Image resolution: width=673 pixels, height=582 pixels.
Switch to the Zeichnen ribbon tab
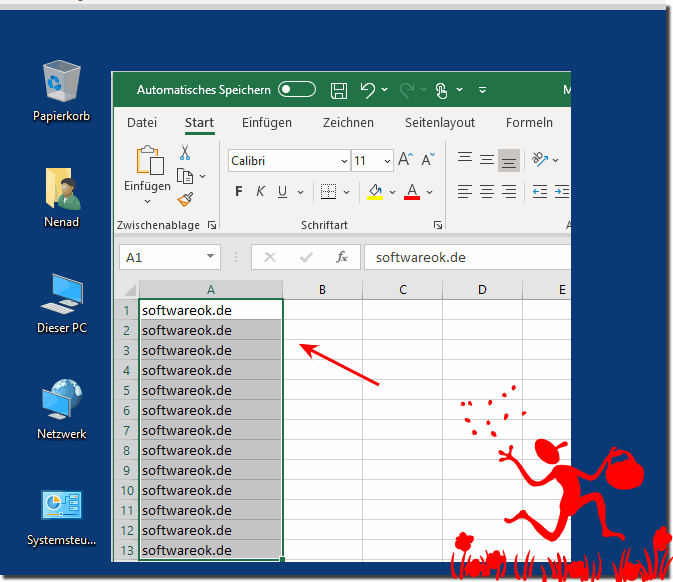[x=348, y=123]
